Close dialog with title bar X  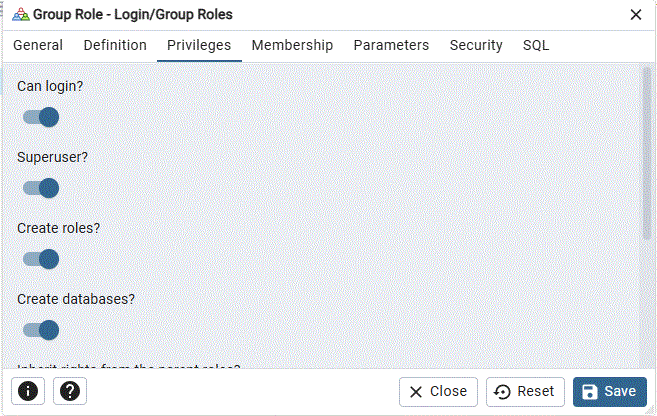tap(635, 15)
